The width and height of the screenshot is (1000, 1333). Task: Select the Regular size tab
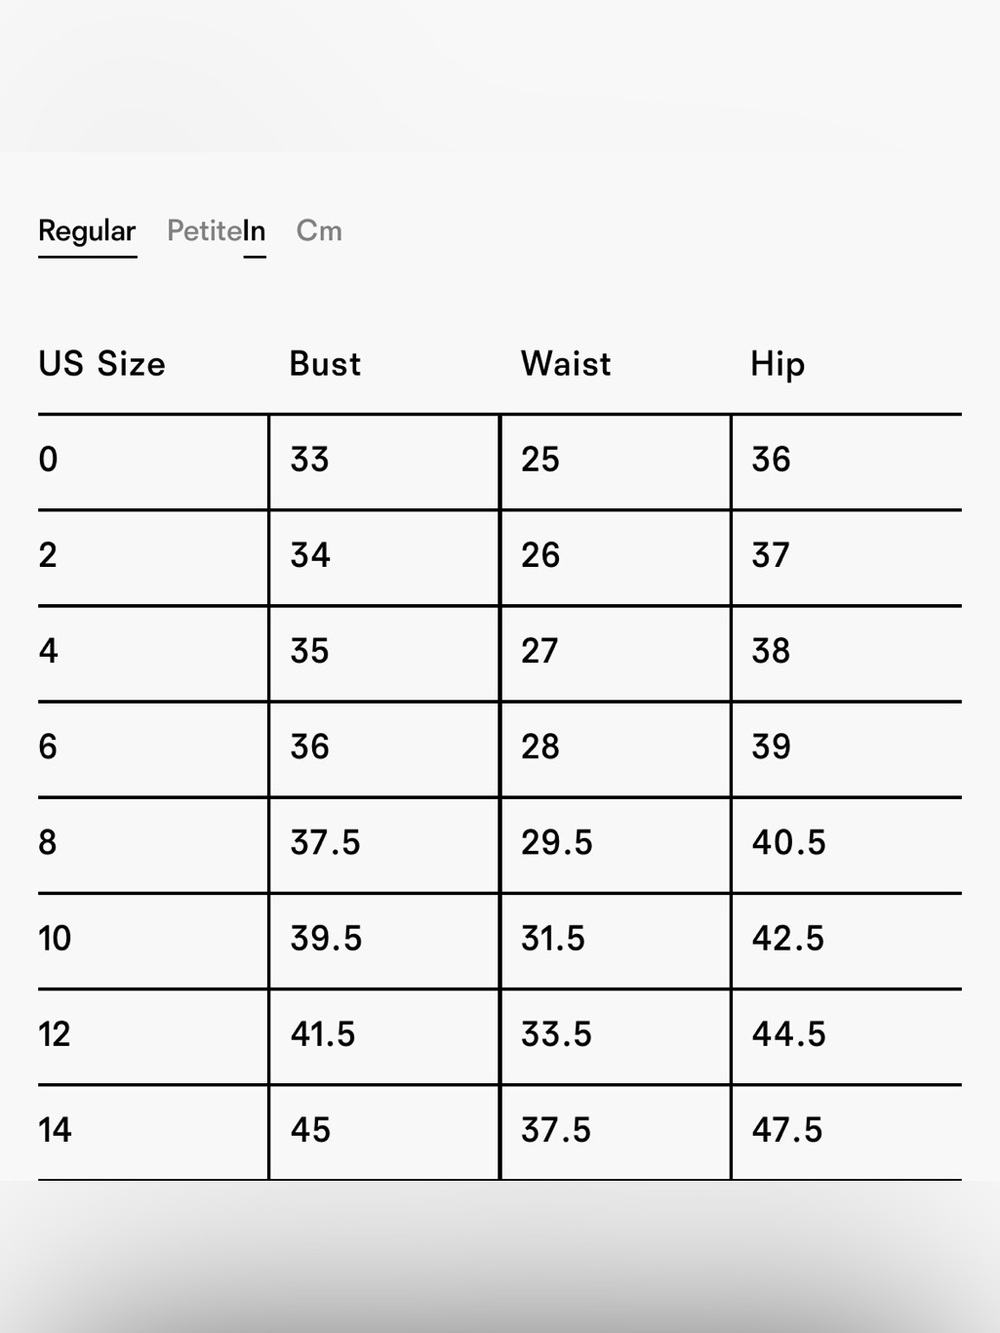click(87, 231)
